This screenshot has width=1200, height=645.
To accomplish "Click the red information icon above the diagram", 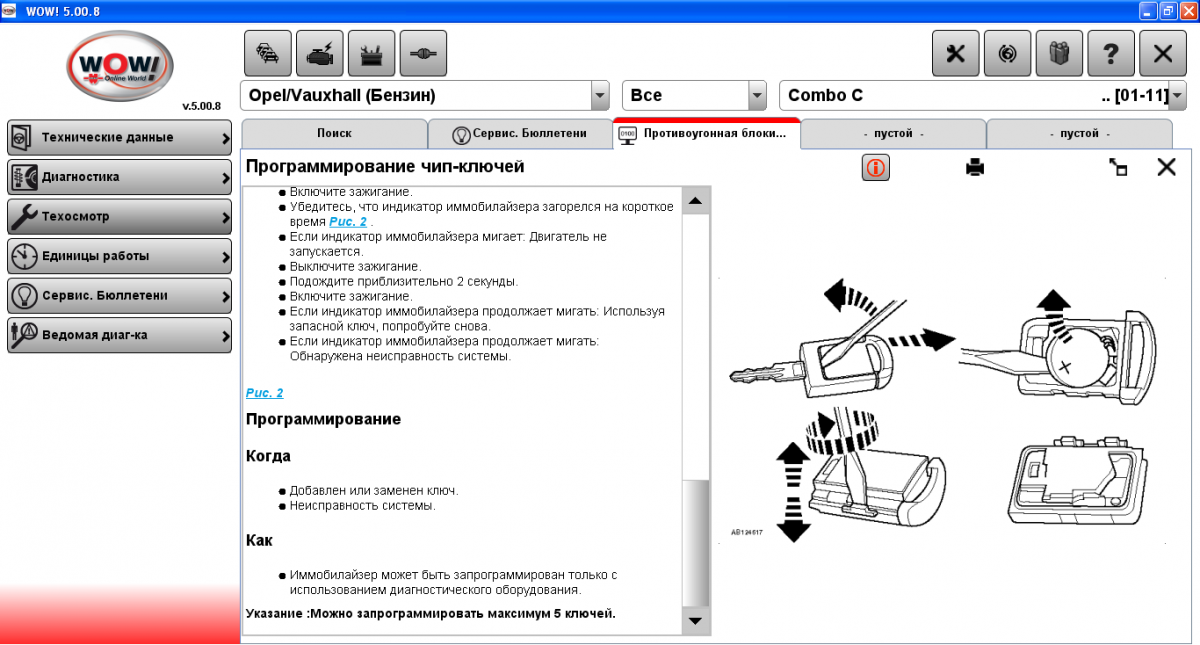I will [876, 168].
